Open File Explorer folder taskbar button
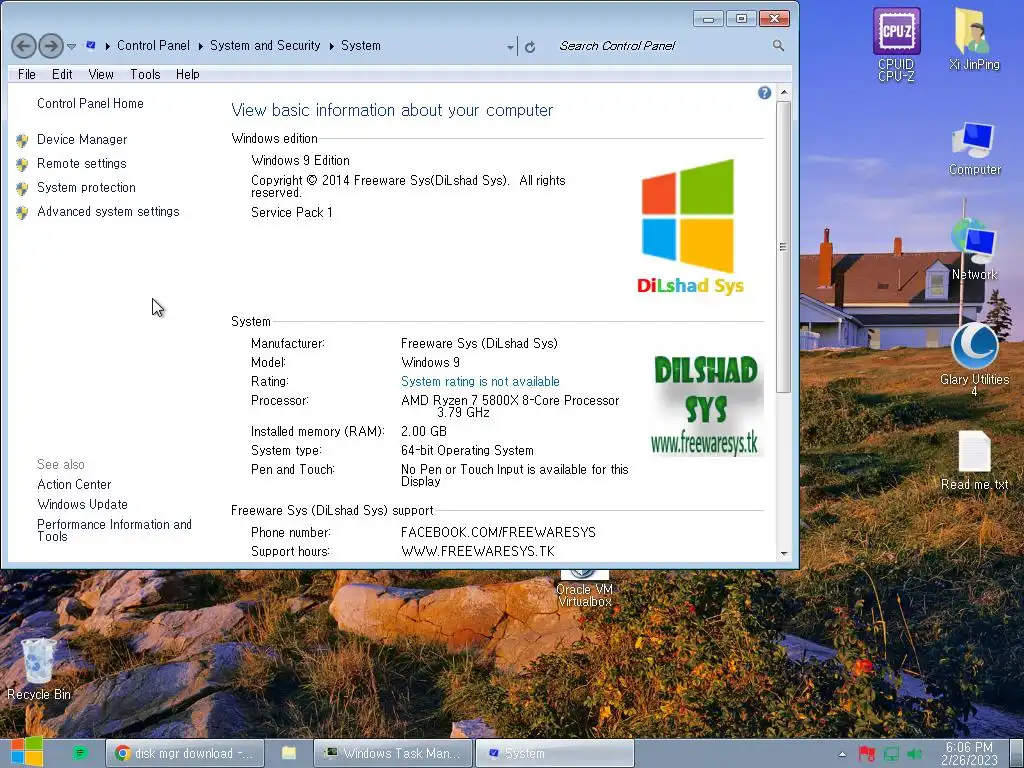This screenshot has width=1024, height=768. 289,753
